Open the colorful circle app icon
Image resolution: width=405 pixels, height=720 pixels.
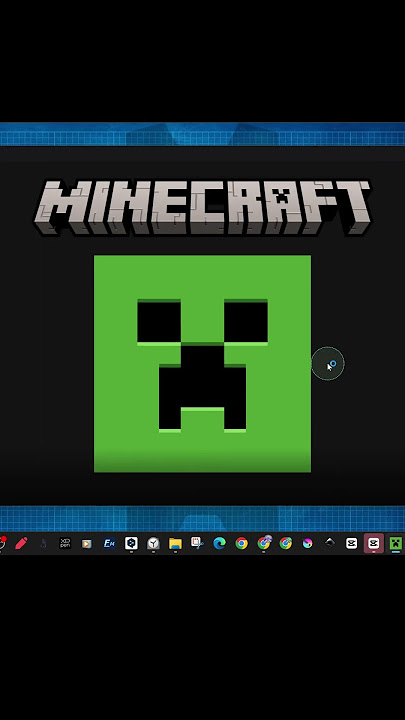308,544
